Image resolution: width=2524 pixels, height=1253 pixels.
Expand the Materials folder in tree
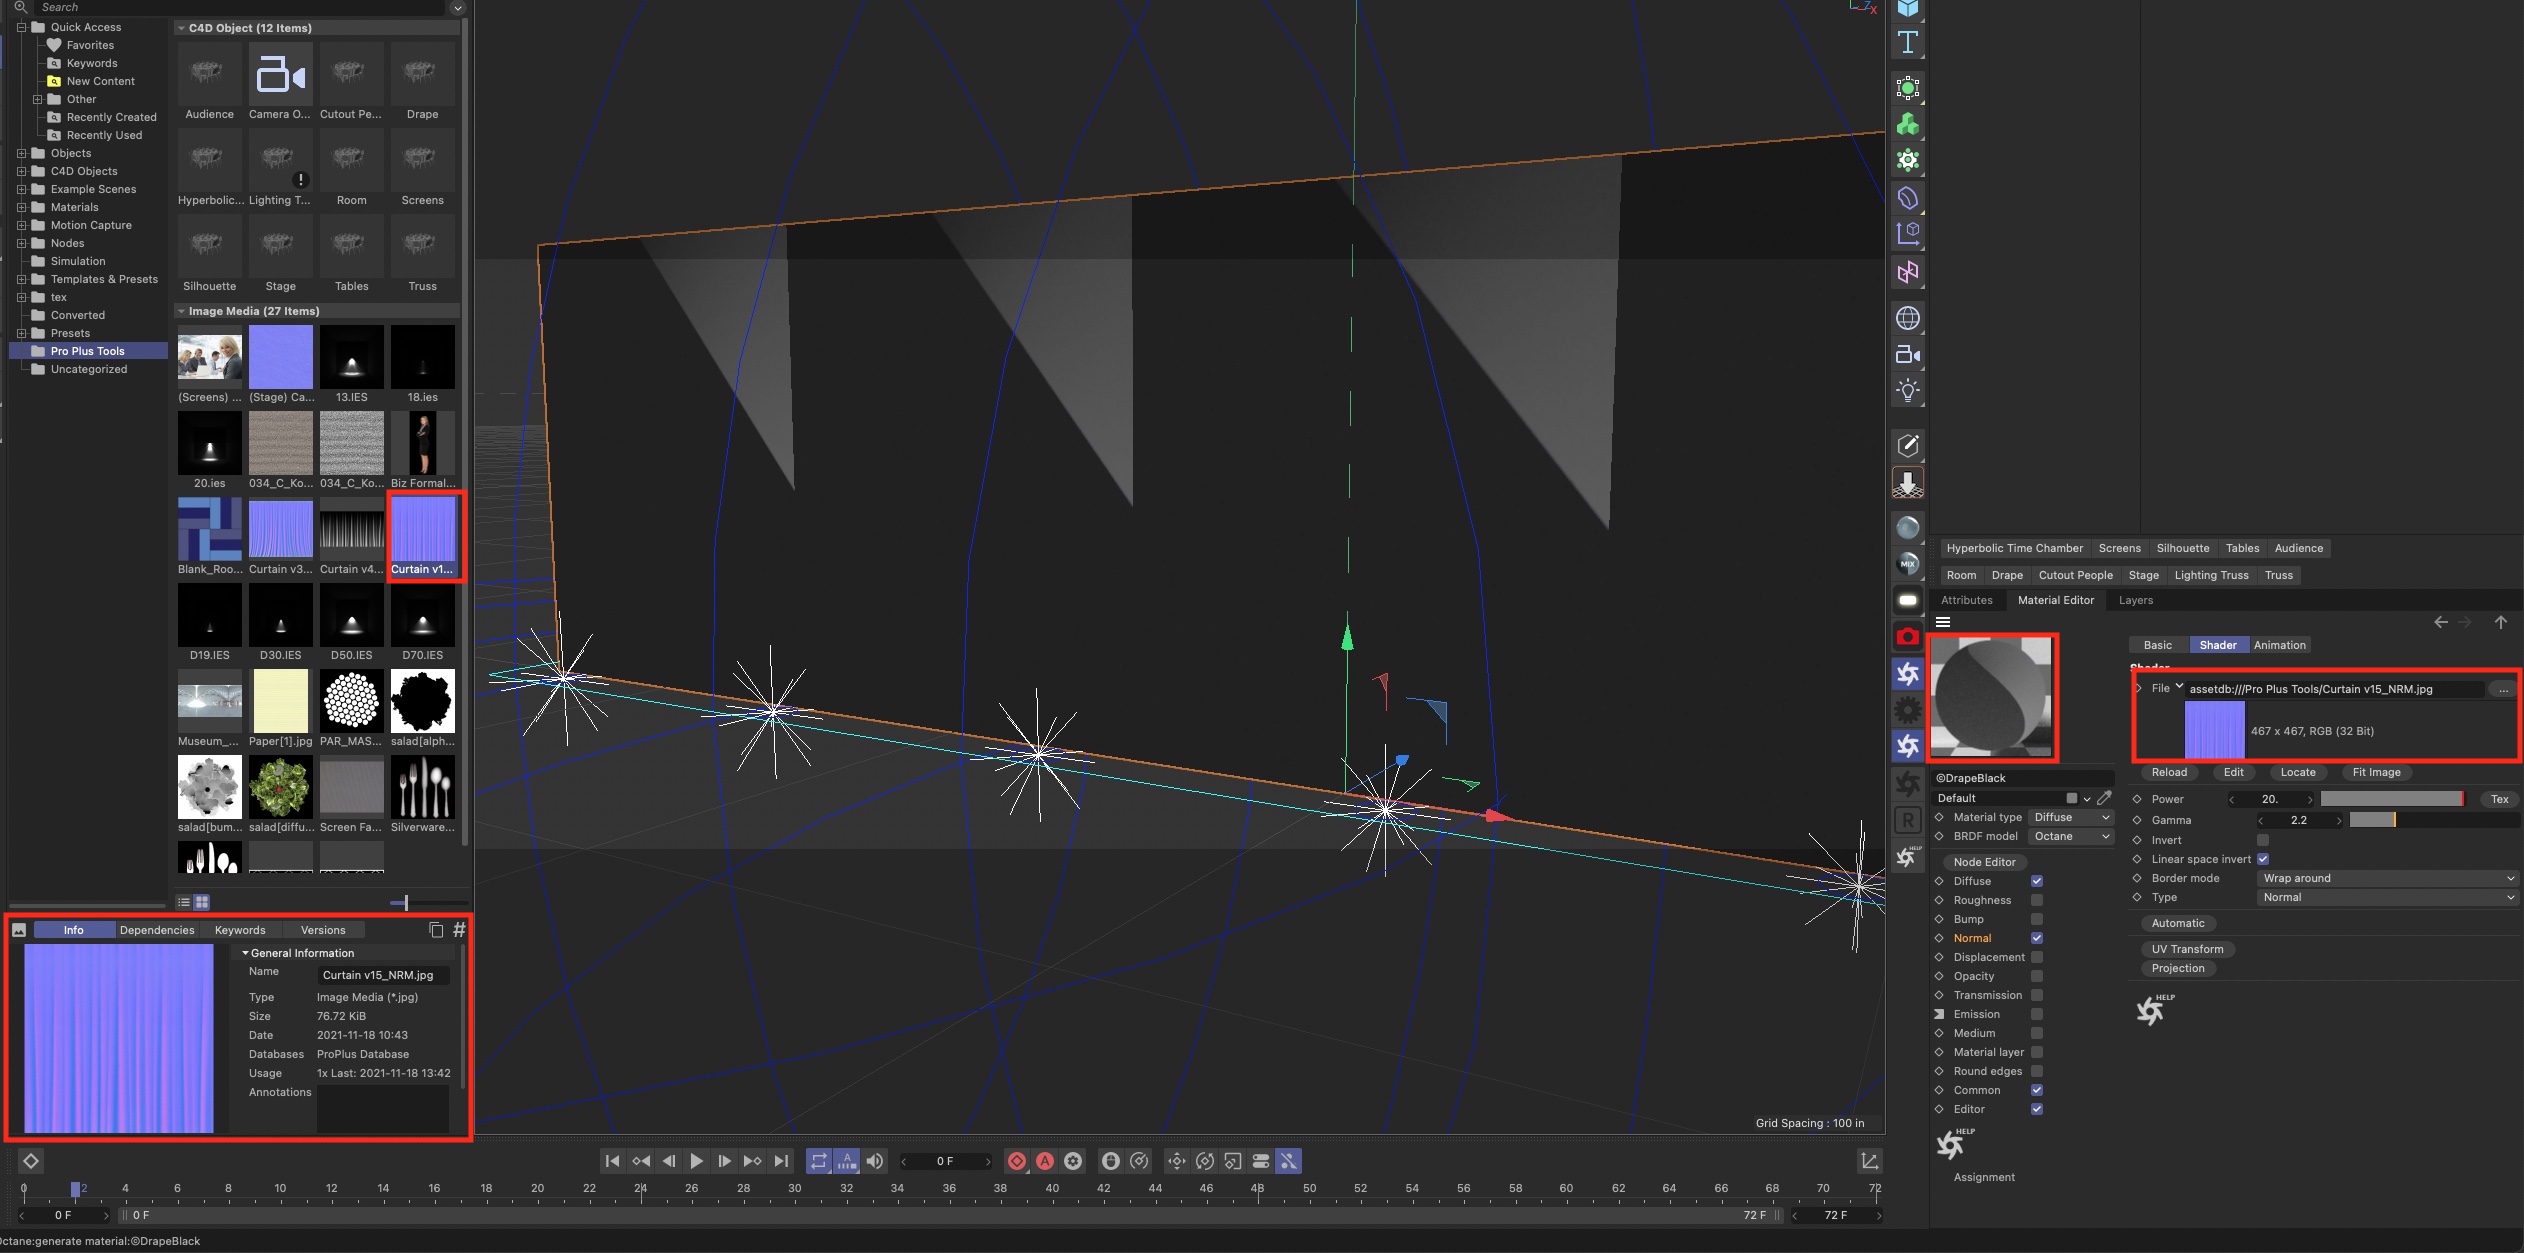(x=21, y=207)
